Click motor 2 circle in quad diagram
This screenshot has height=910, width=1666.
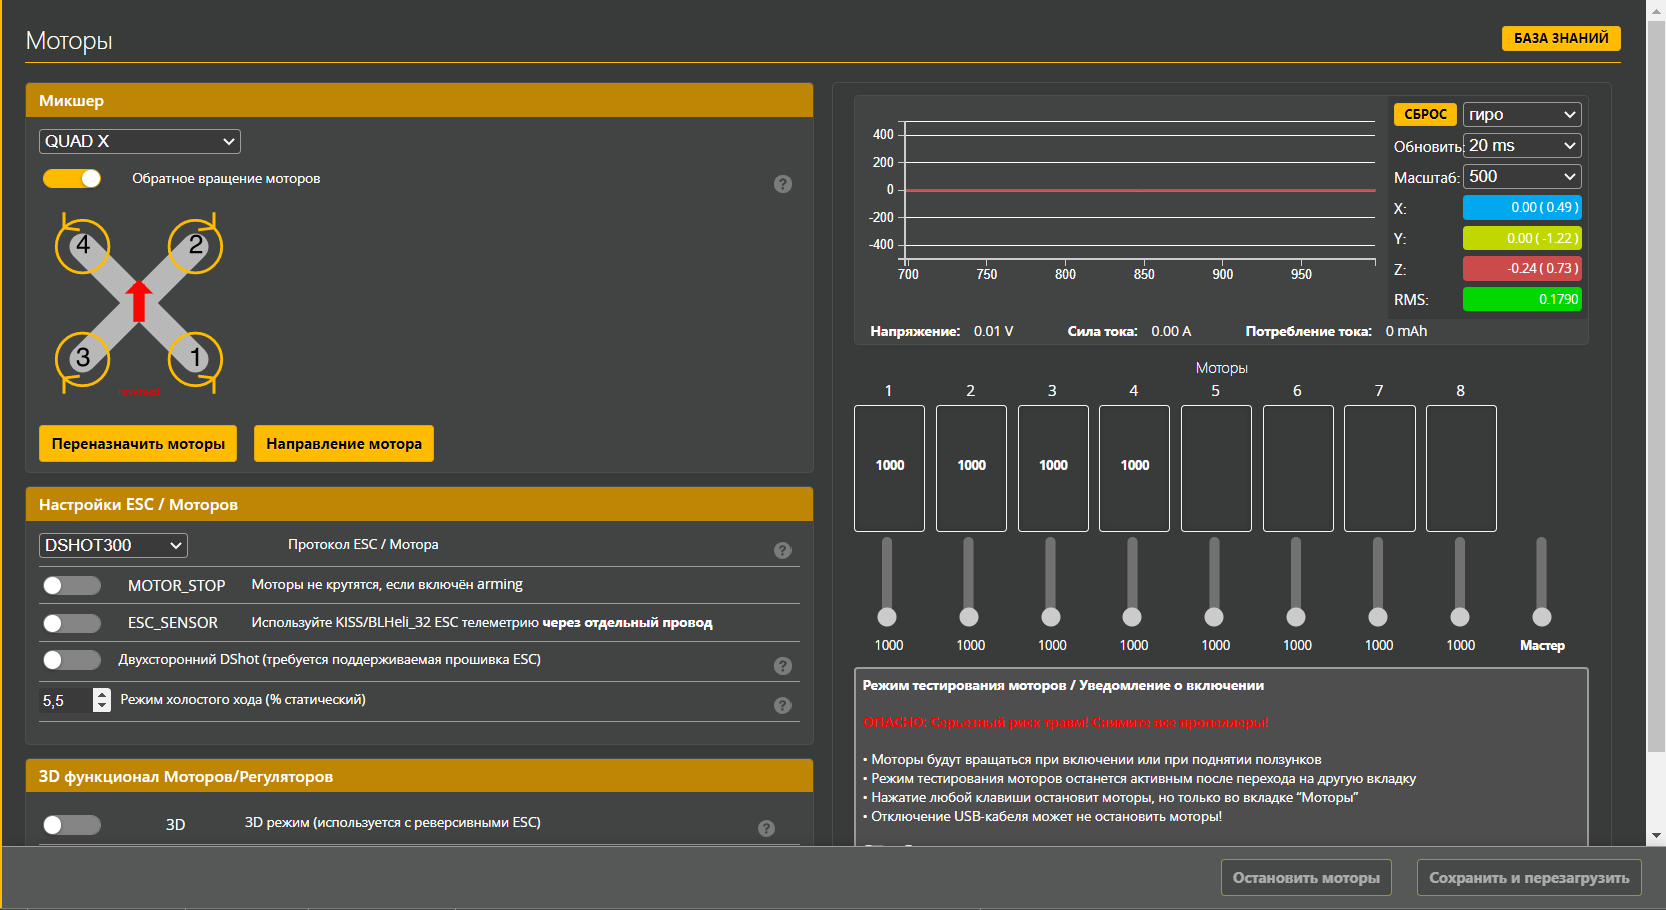coord(195,246)
